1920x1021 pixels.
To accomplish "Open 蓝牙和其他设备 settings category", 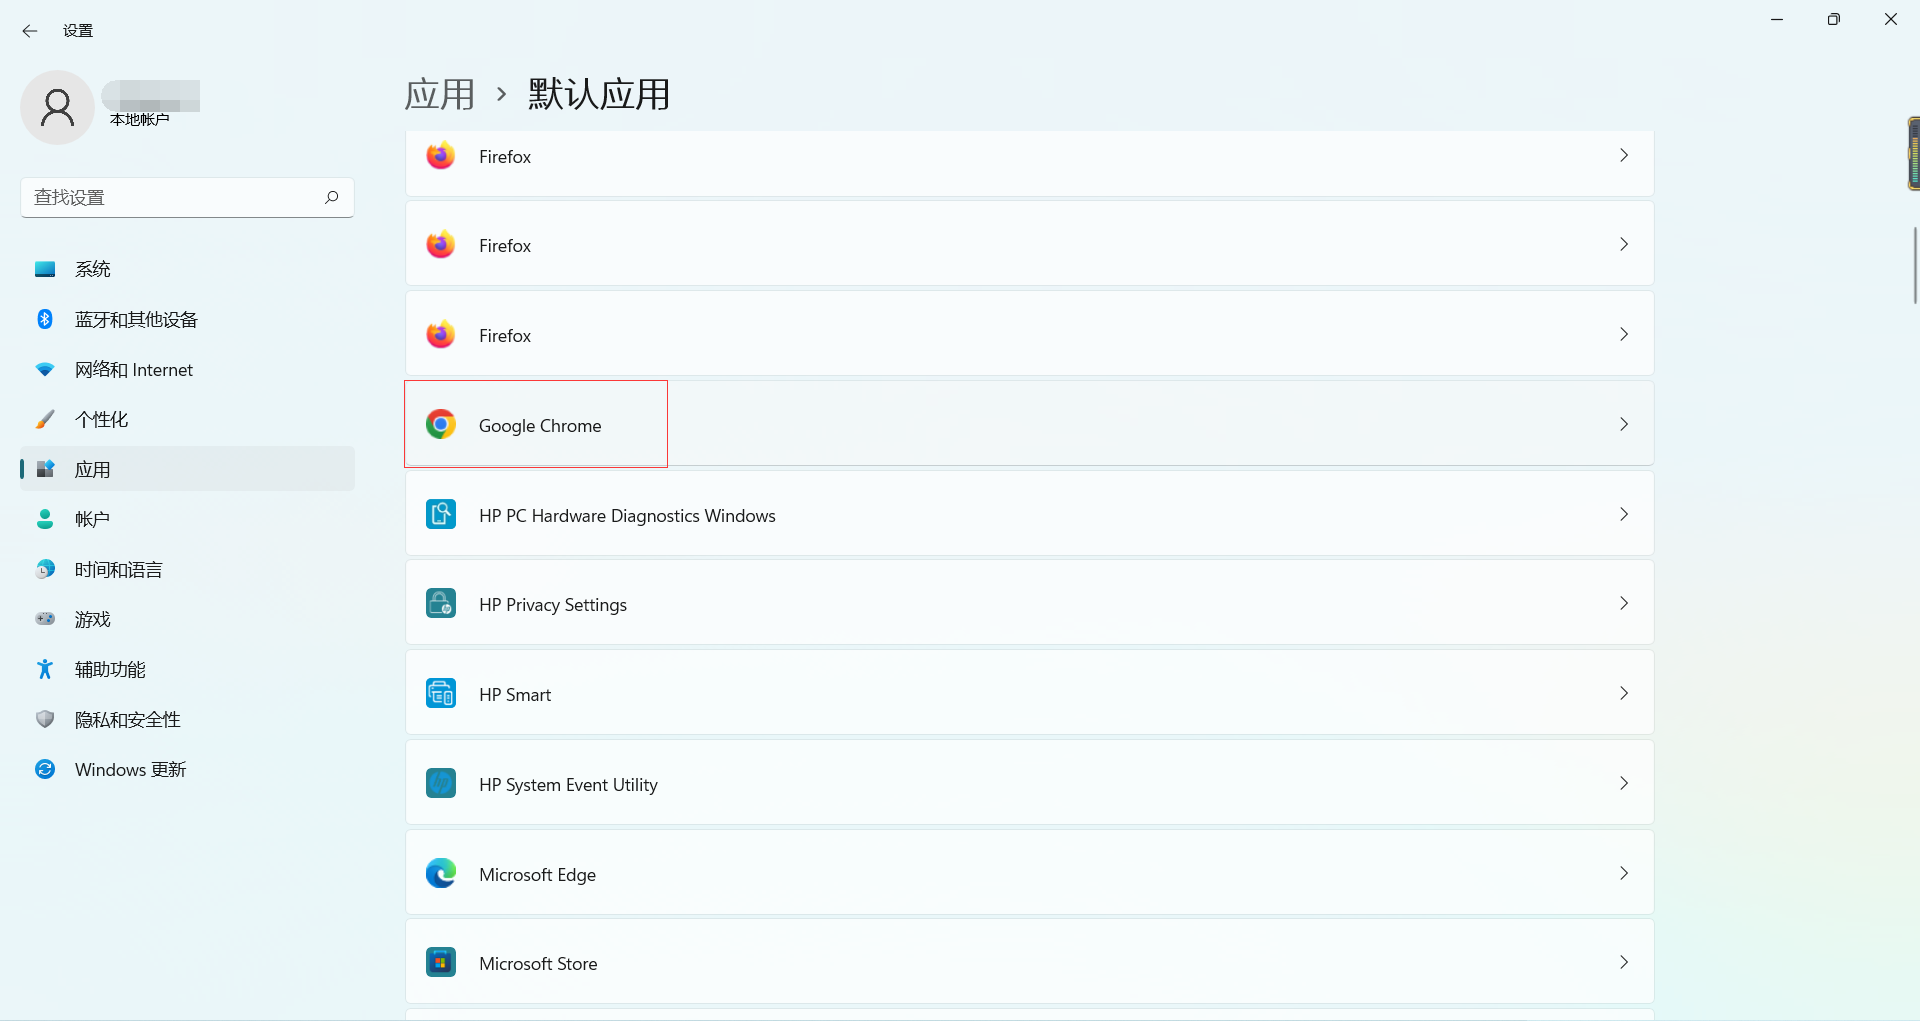I will point(187,319).
